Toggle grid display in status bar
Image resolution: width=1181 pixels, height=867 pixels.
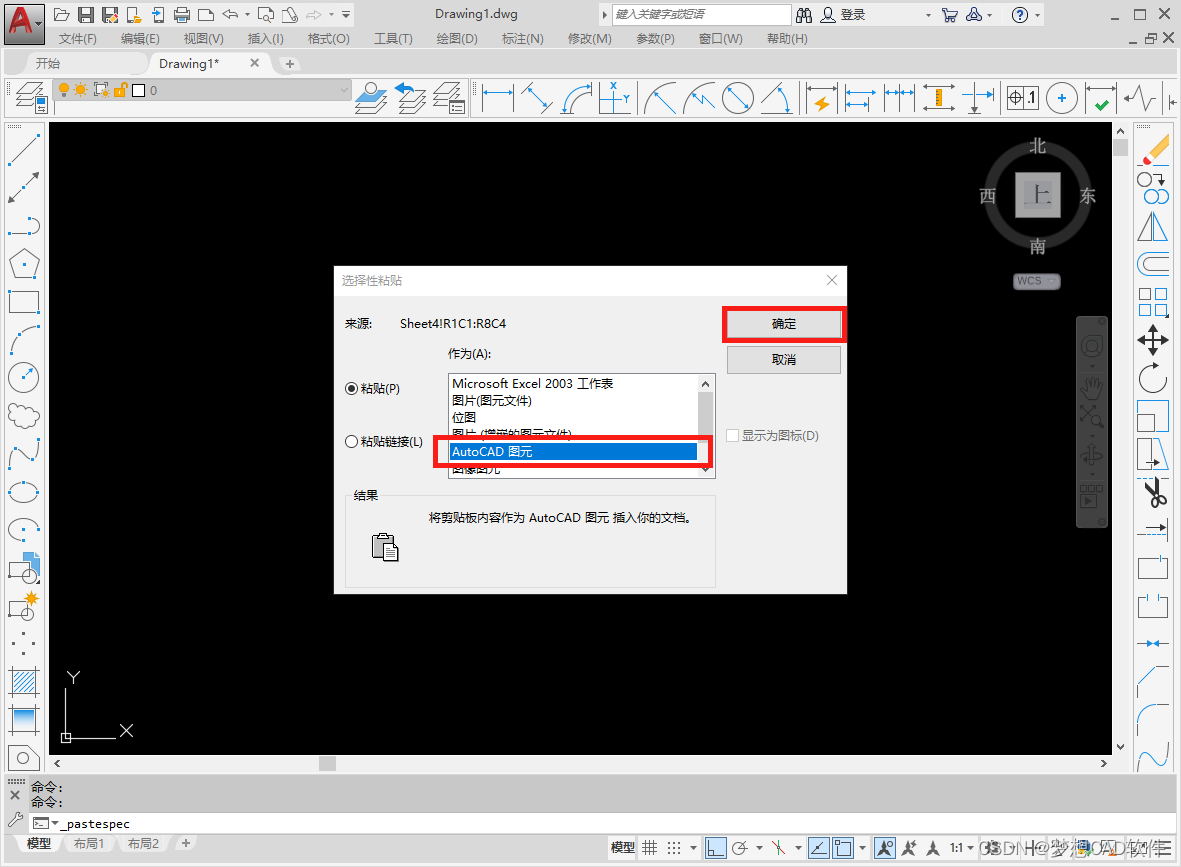click(649, 847)
